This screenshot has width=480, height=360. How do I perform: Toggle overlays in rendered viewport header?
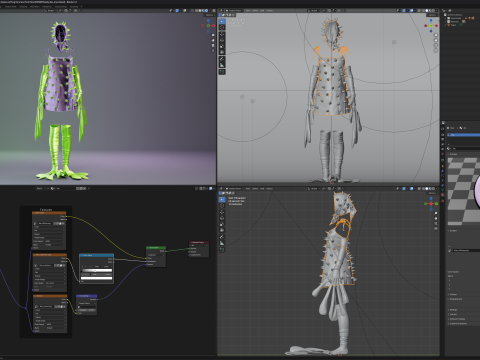point(185,10)
